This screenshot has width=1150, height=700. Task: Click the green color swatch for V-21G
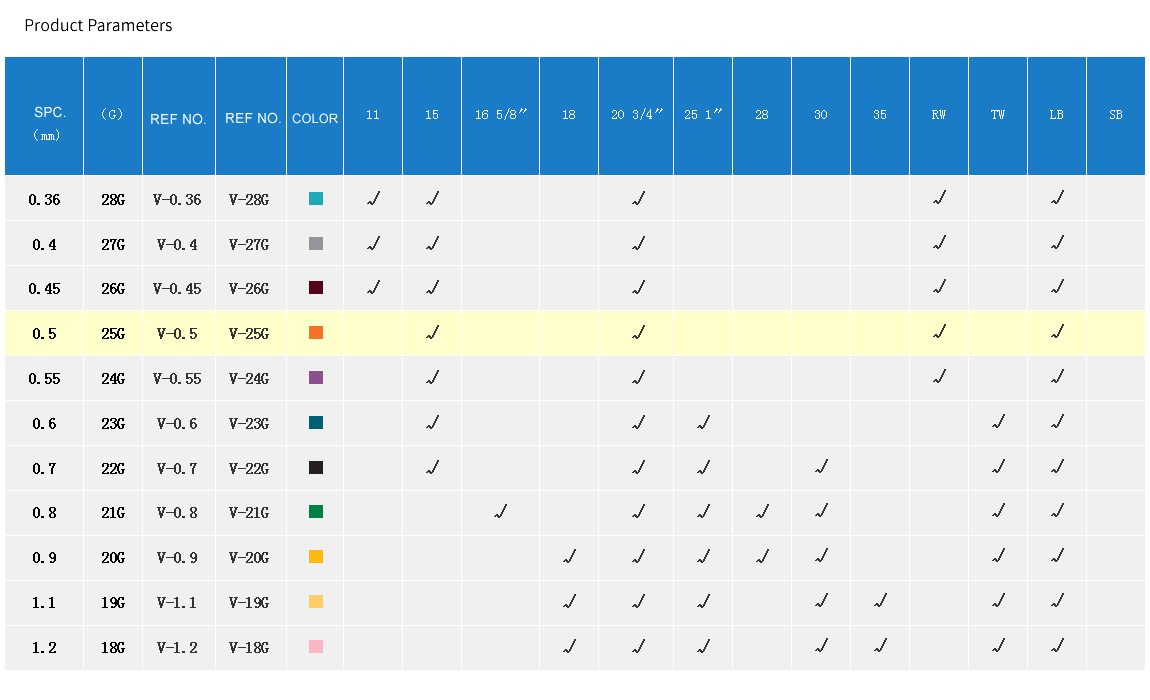(x=316, y=512)
